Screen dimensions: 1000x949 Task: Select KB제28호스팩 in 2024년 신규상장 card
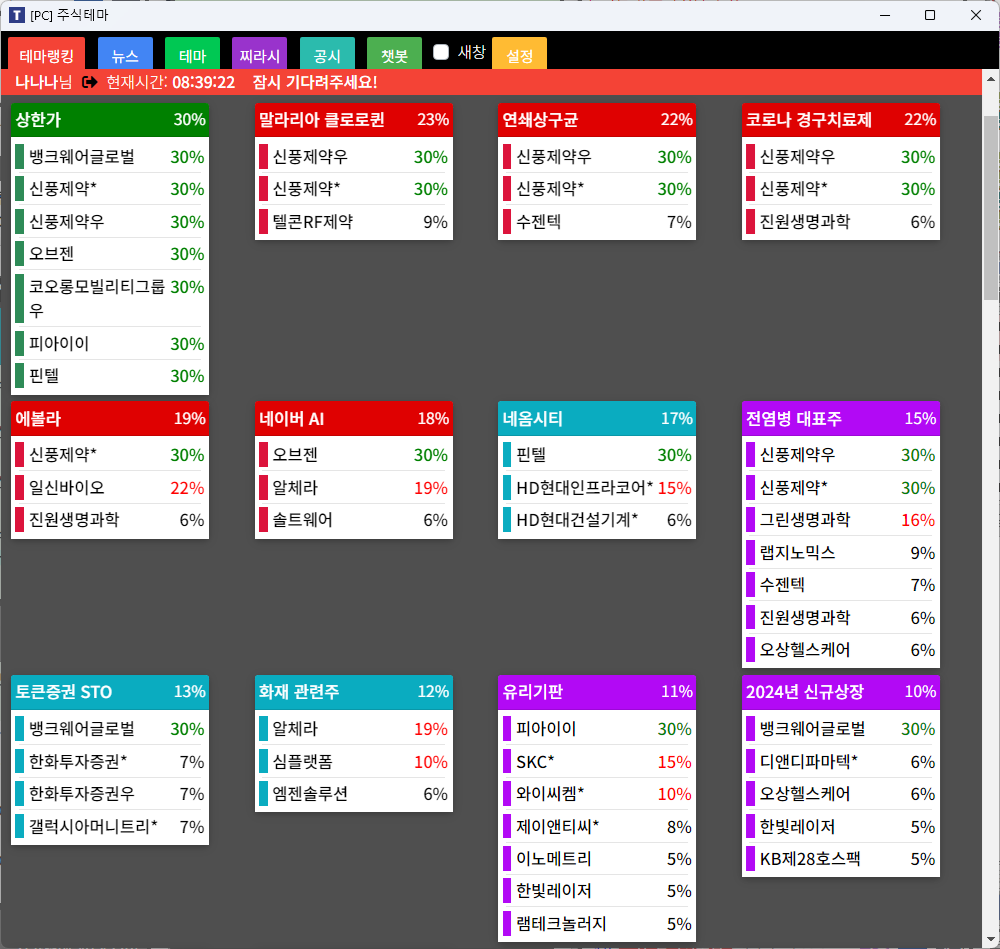(x=841, y=859)
